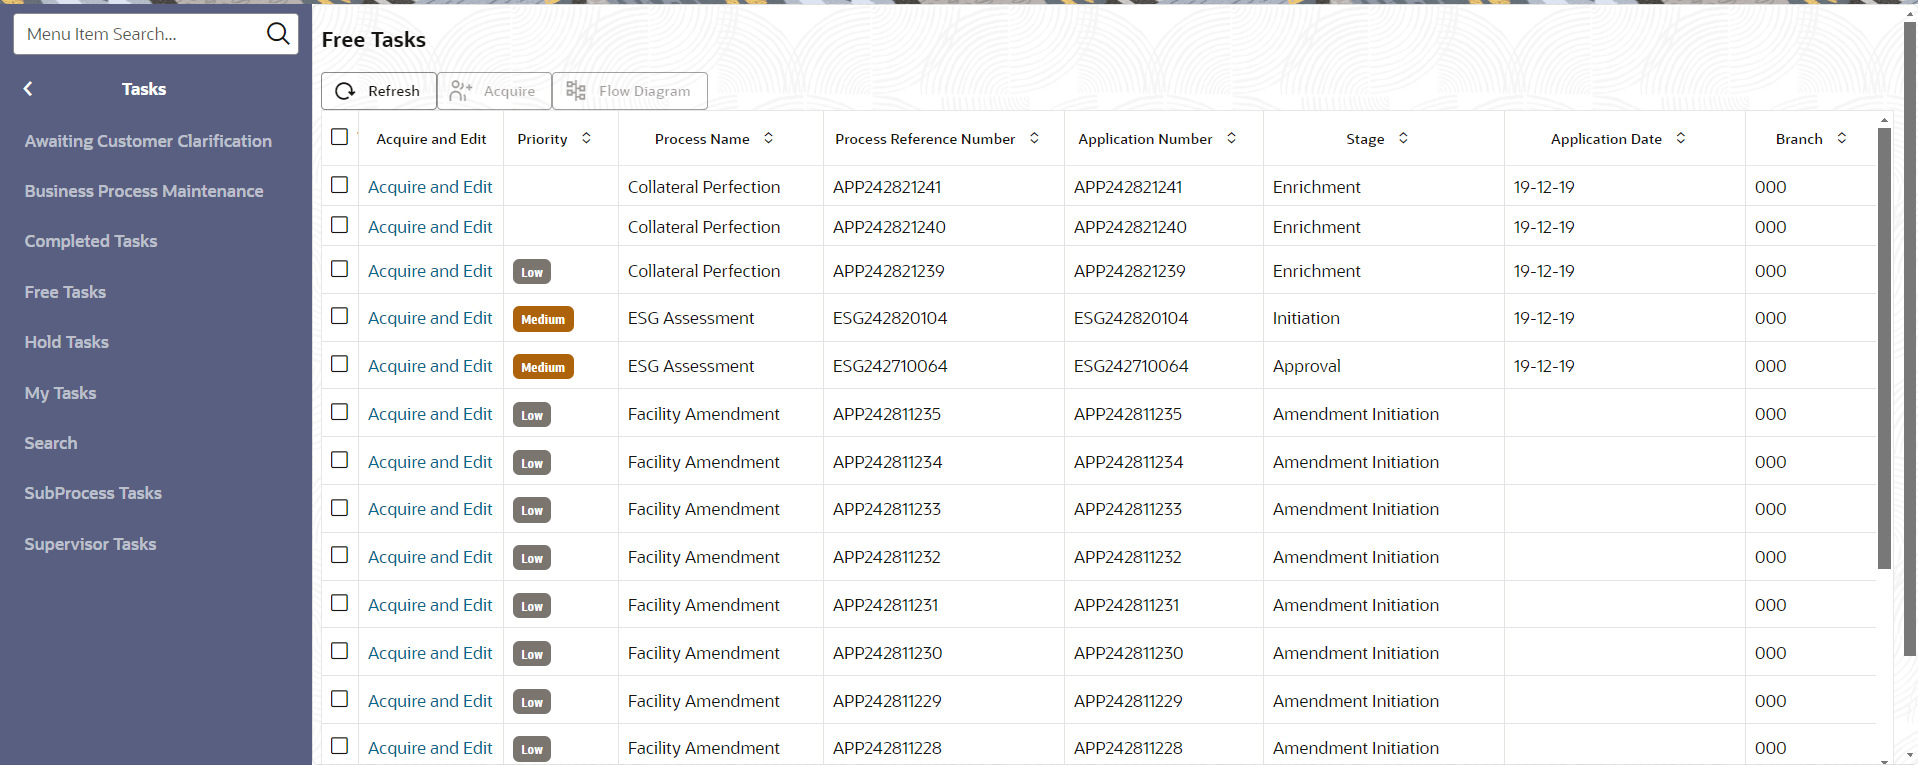Sort by the Priority column arrows
The height and width of the screenshot is (765, 1918).
tap(586, 138)
